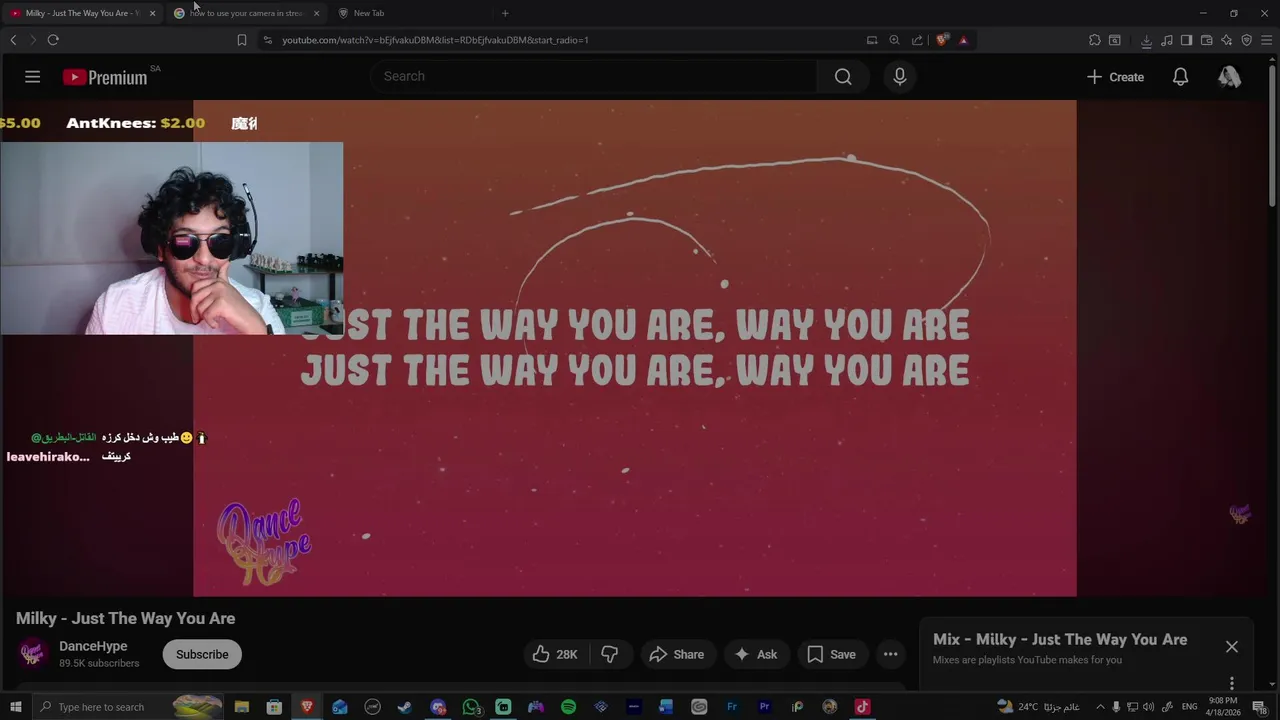Click the Windows taskbar search box
Viewport: 1280px width, 720px height.
tap(130, 707)
